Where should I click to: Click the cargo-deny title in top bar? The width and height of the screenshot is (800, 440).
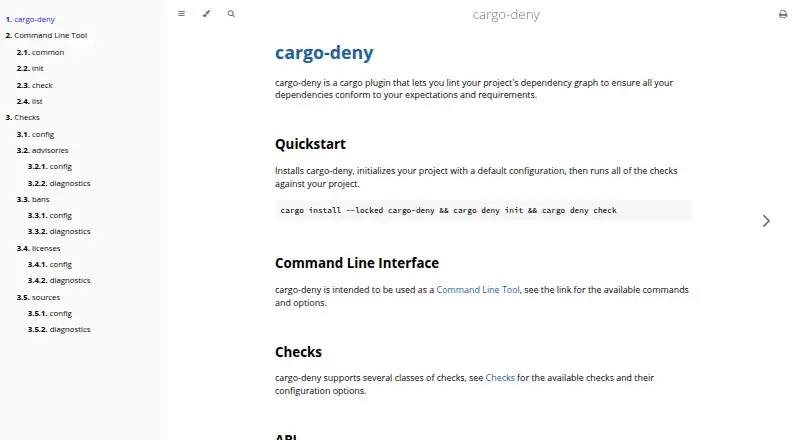(506, 15)
